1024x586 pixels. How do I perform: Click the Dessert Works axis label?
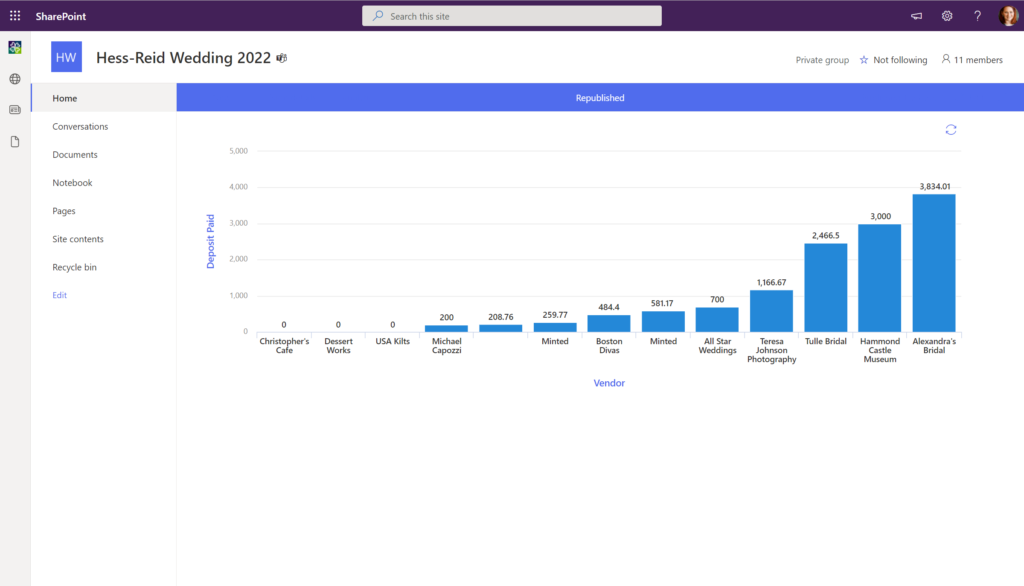pyautogui.click(x=338, y=346)
